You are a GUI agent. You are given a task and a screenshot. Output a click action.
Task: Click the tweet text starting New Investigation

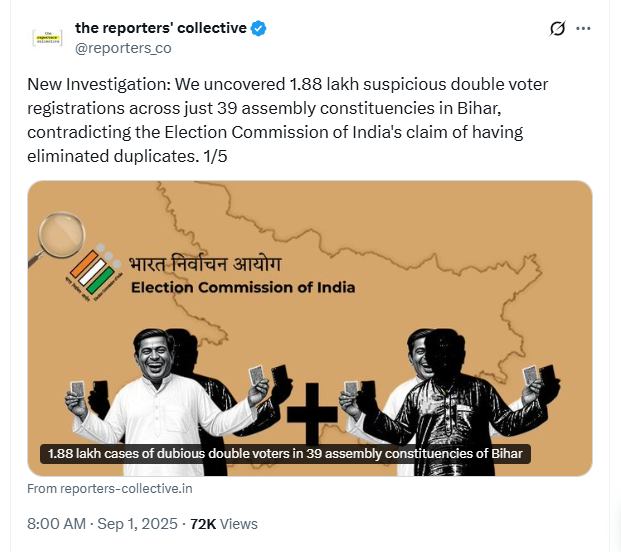pos(288,120)
